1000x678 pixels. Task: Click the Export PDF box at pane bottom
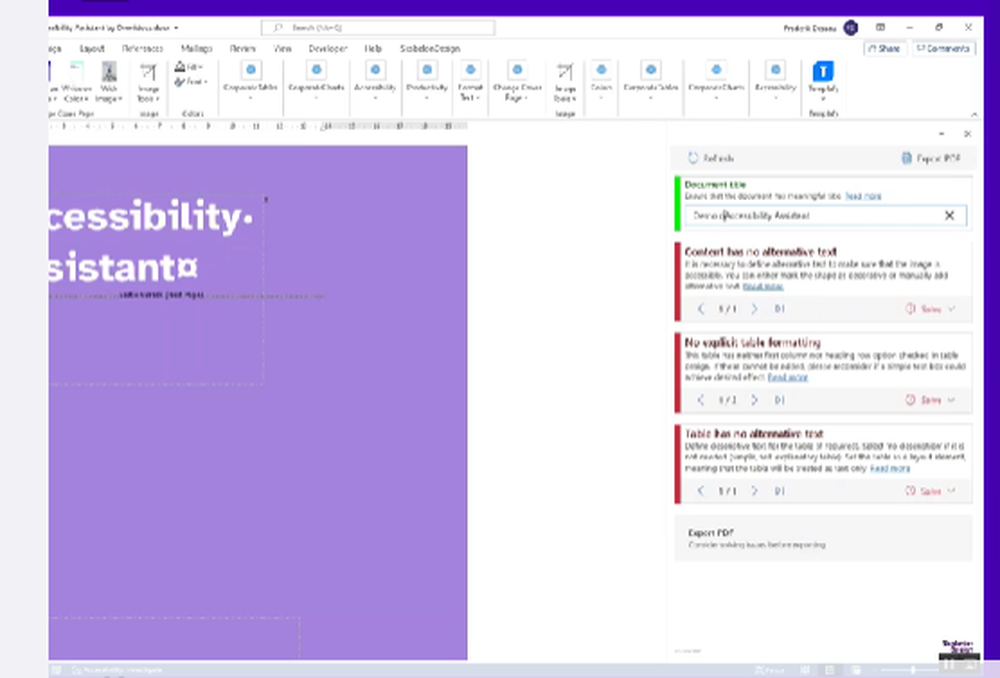tap(823, 538)
